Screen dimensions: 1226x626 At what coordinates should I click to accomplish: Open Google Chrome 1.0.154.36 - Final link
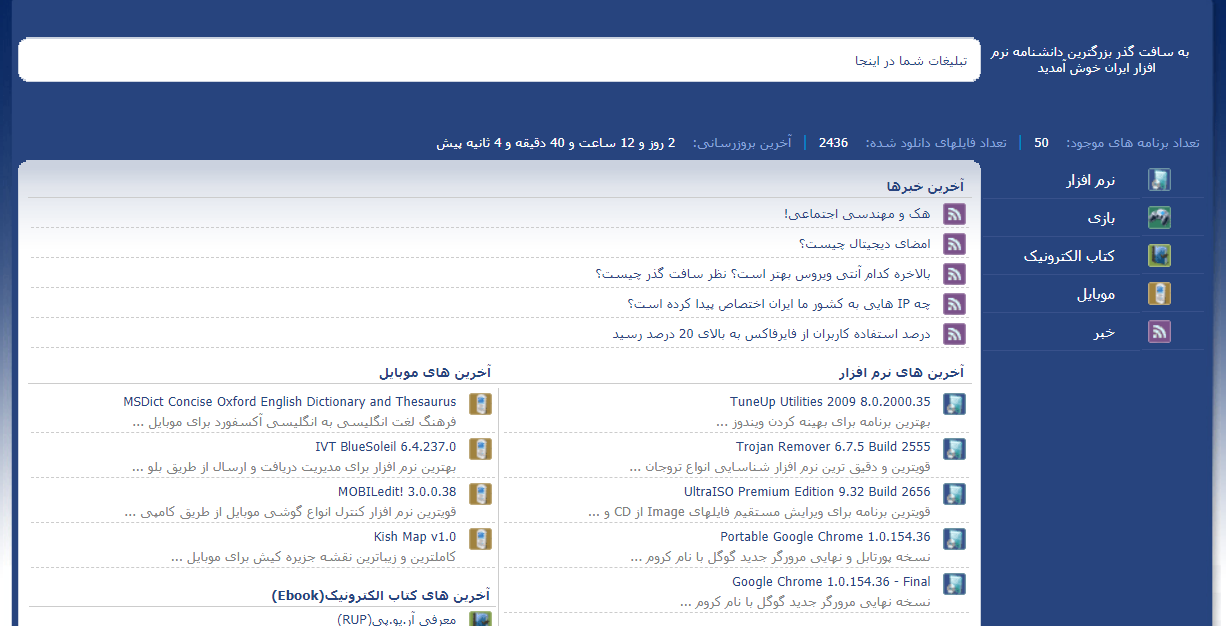[x=831, y=582]
